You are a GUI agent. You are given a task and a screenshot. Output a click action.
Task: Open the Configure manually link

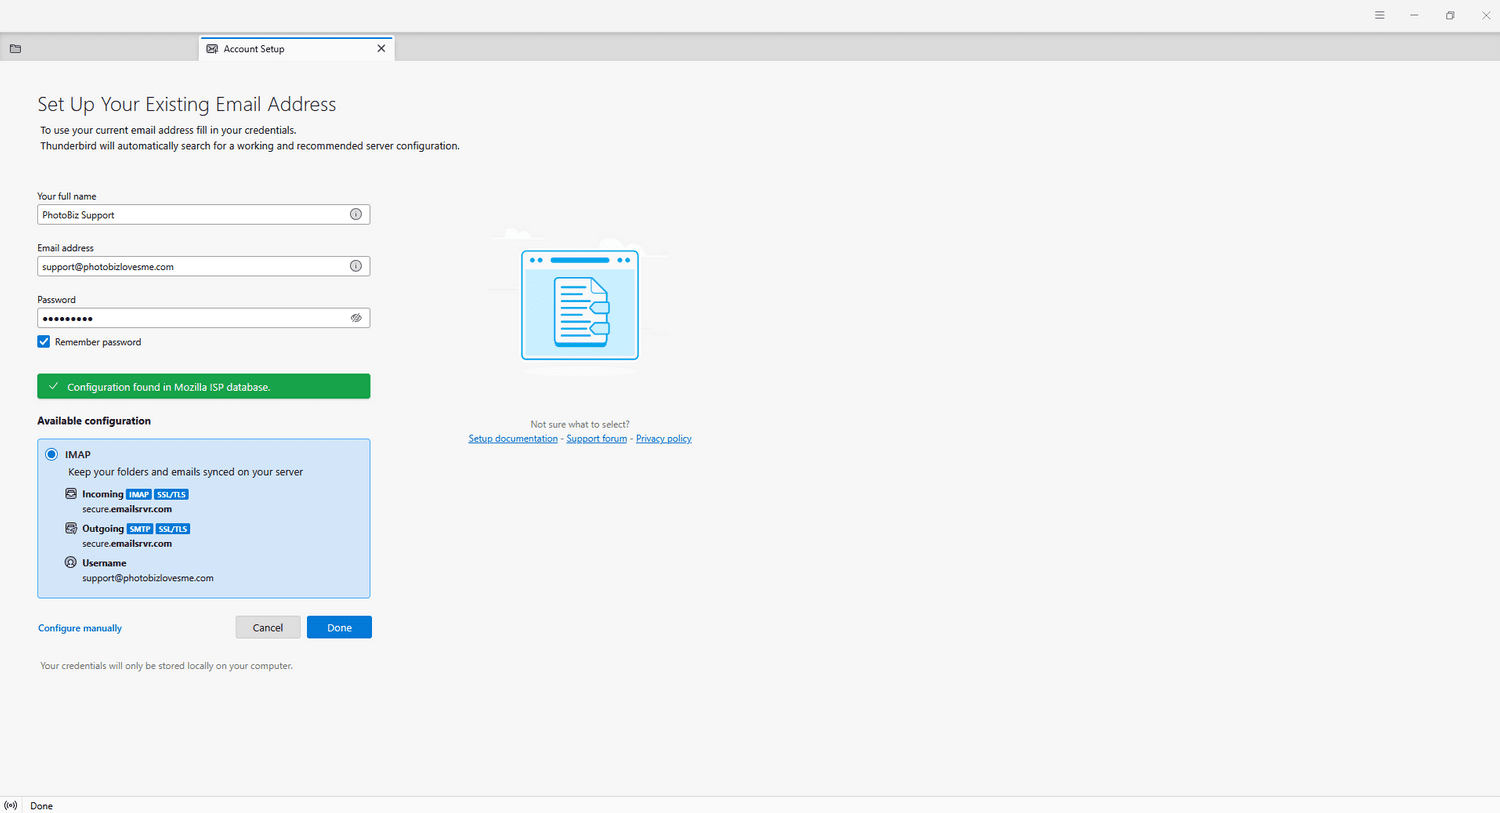click(80, 628)
